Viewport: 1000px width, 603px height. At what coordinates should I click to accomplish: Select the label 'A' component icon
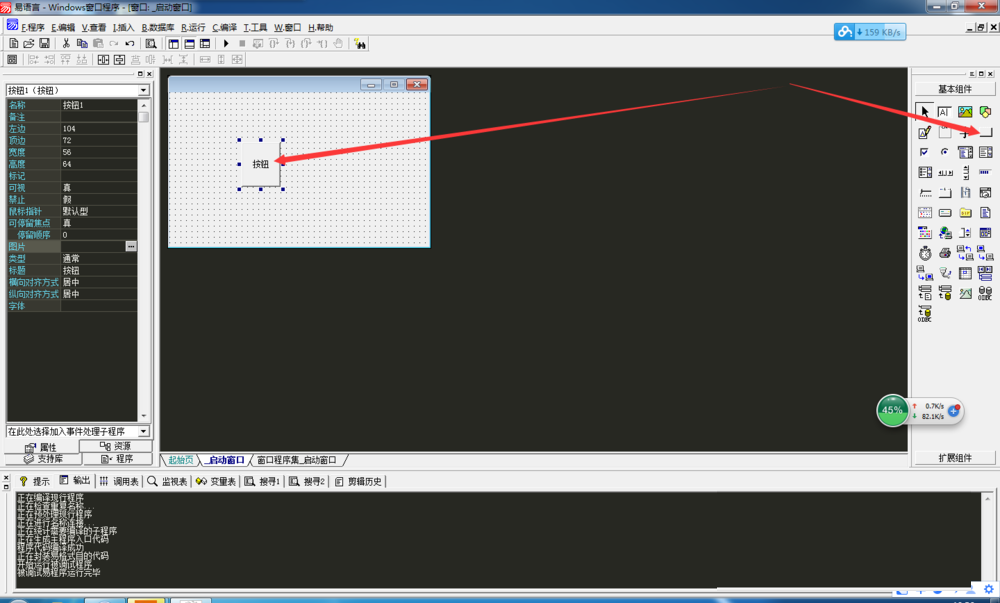pos(945,112)
